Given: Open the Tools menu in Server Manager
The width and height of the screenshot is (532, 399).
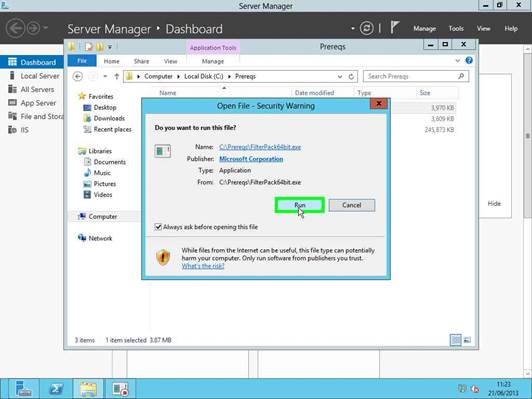Looking at the screenshot, I should pyautogui.click(x=456, y=28).
